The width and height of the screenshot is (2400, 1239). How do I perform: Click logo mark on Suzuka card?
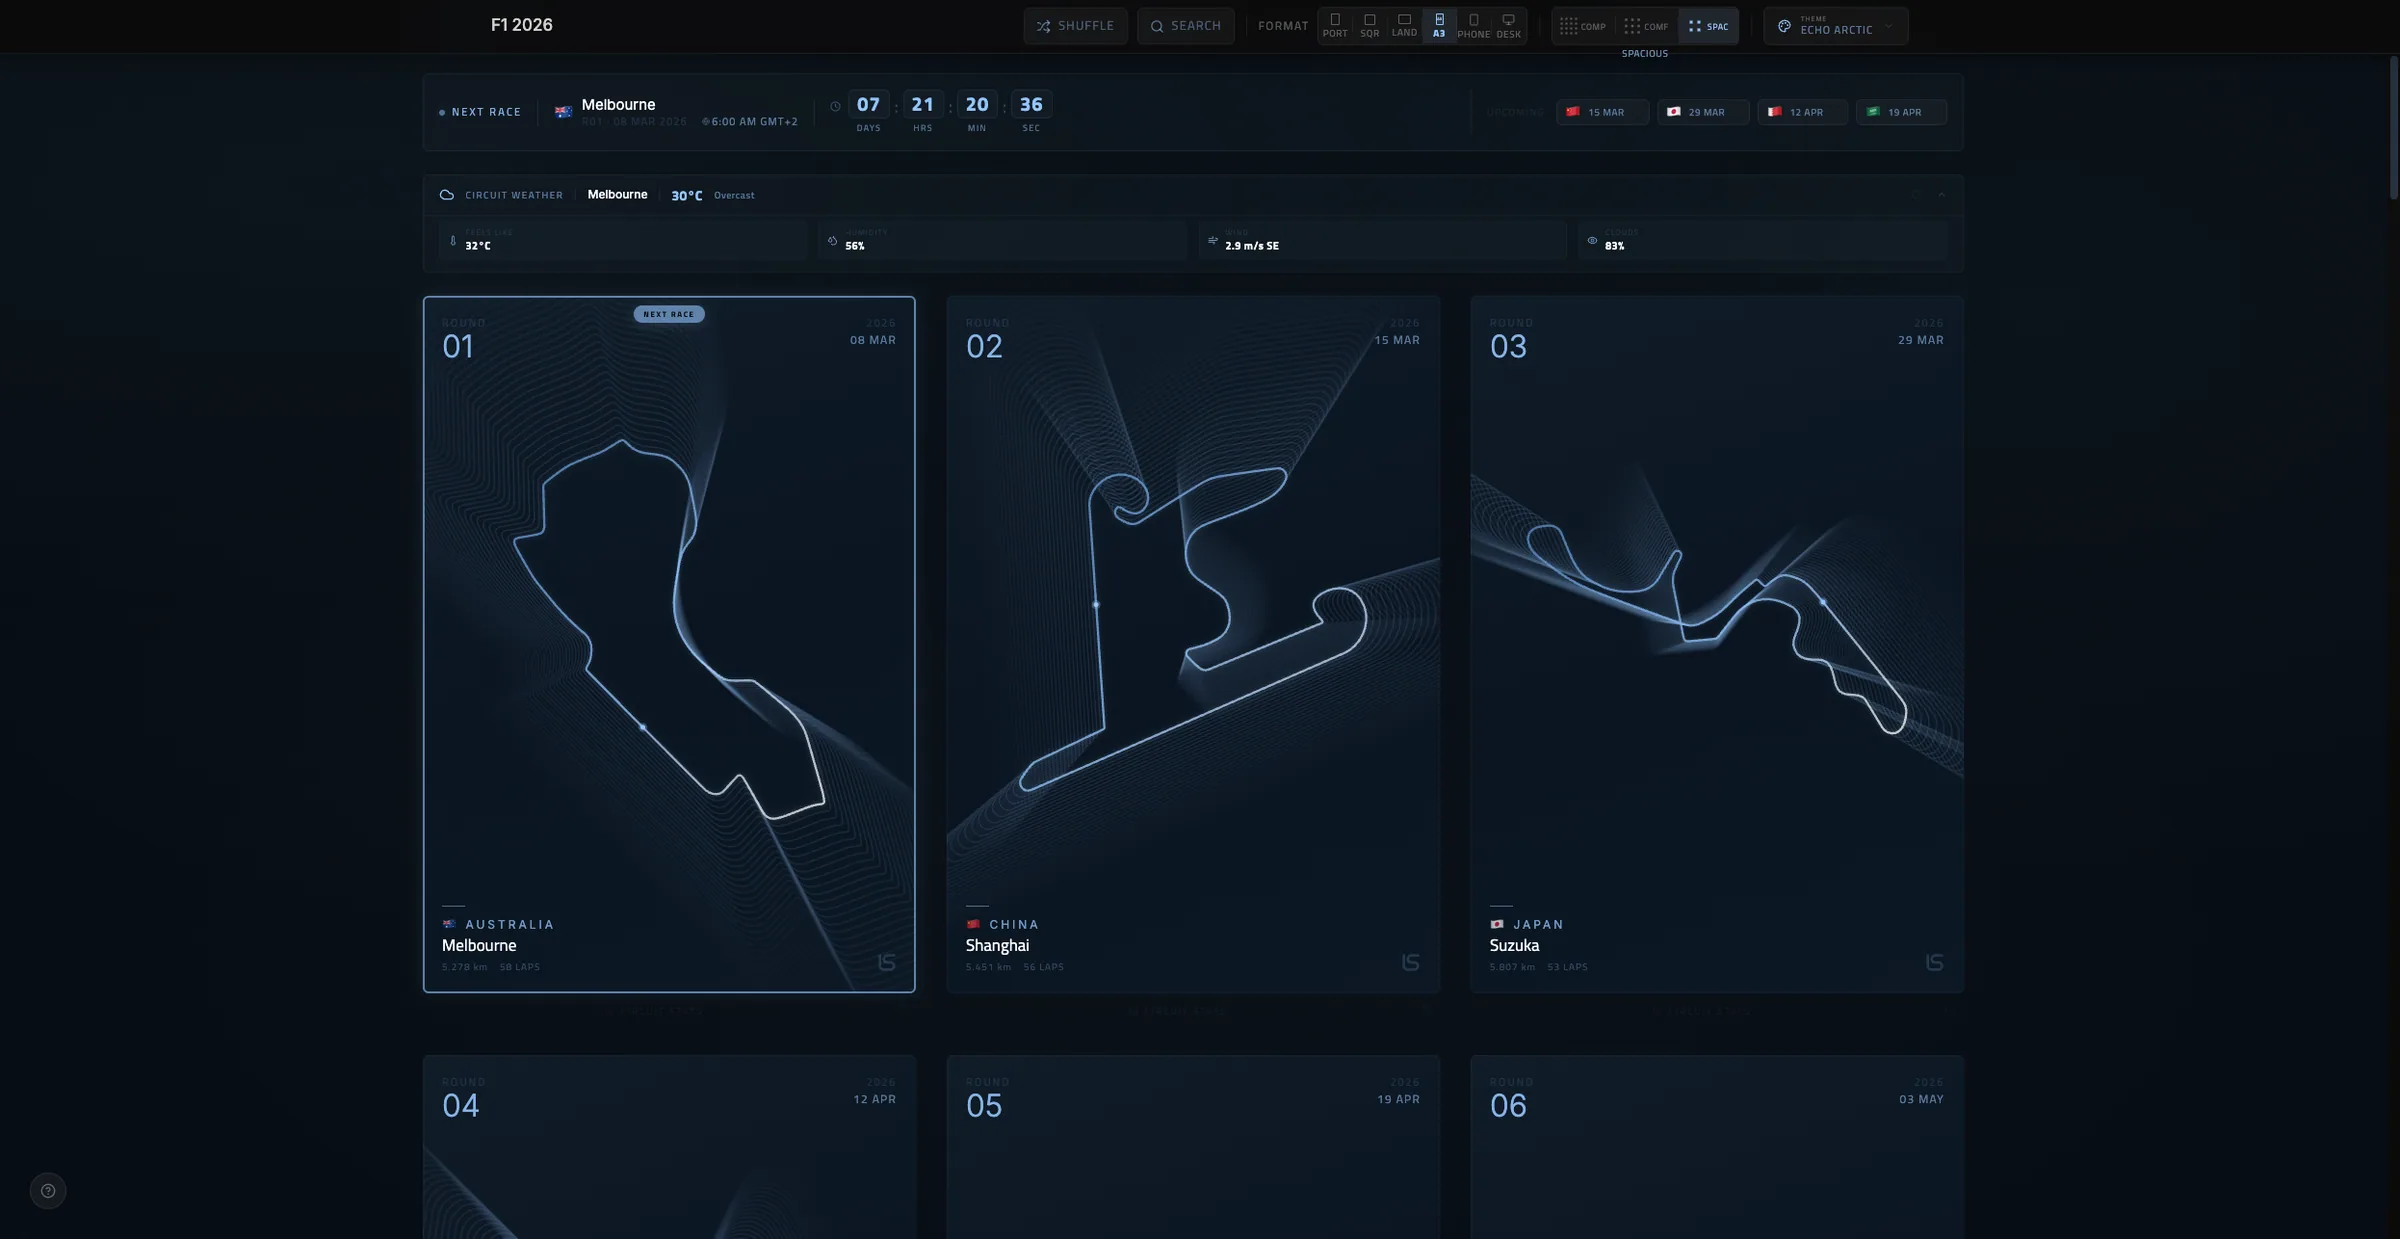(1934, 962)
